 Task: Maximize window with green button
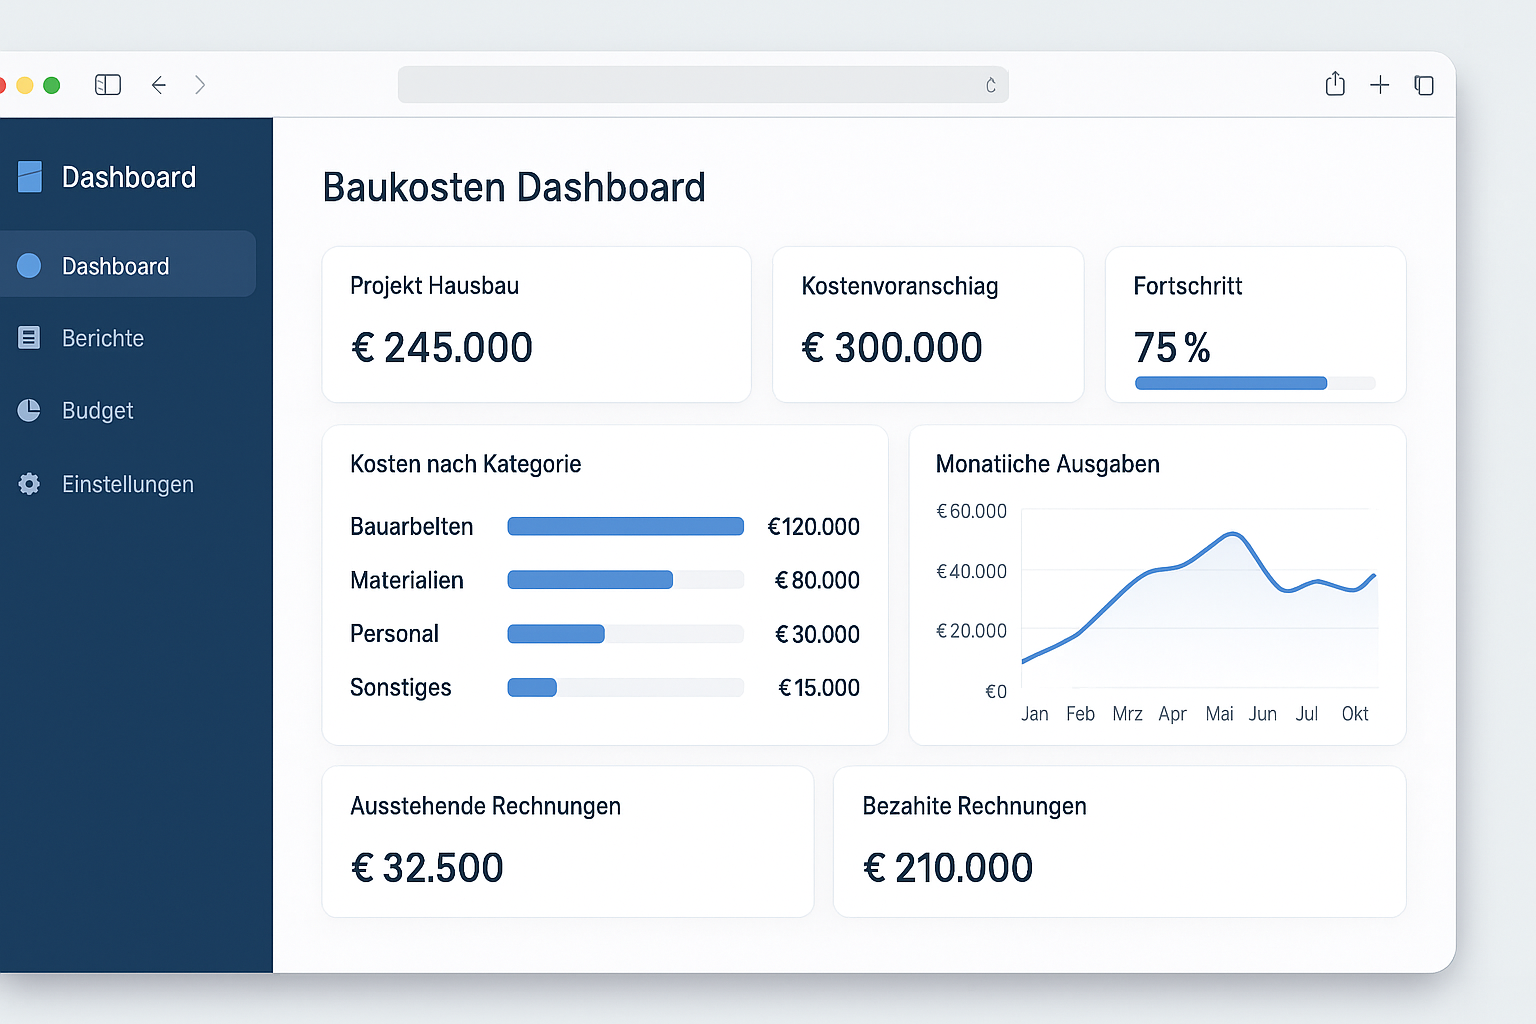(52, 85)
